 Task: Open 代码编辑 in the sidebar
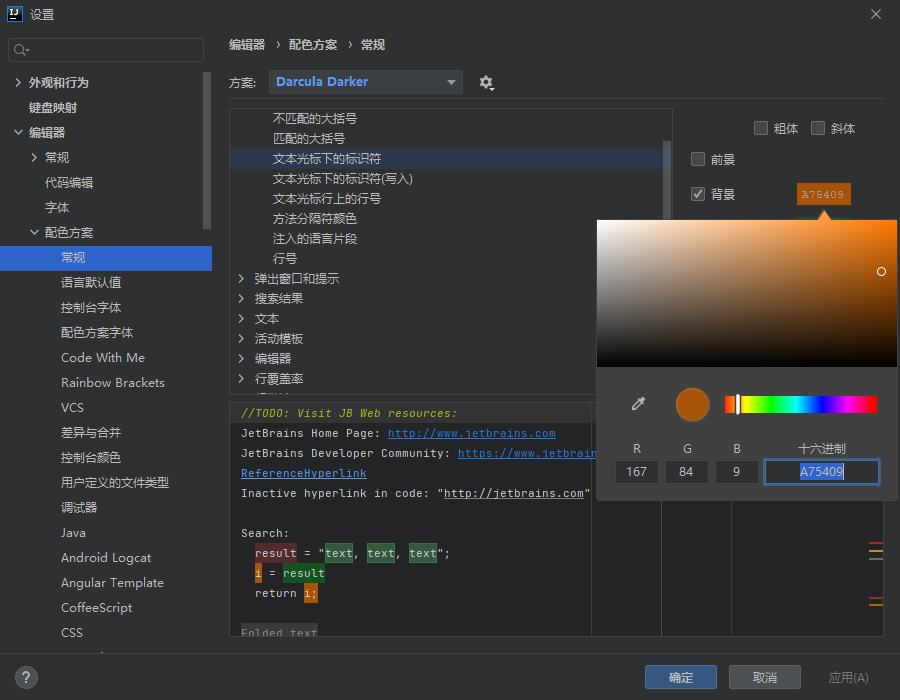coord(69,182)
